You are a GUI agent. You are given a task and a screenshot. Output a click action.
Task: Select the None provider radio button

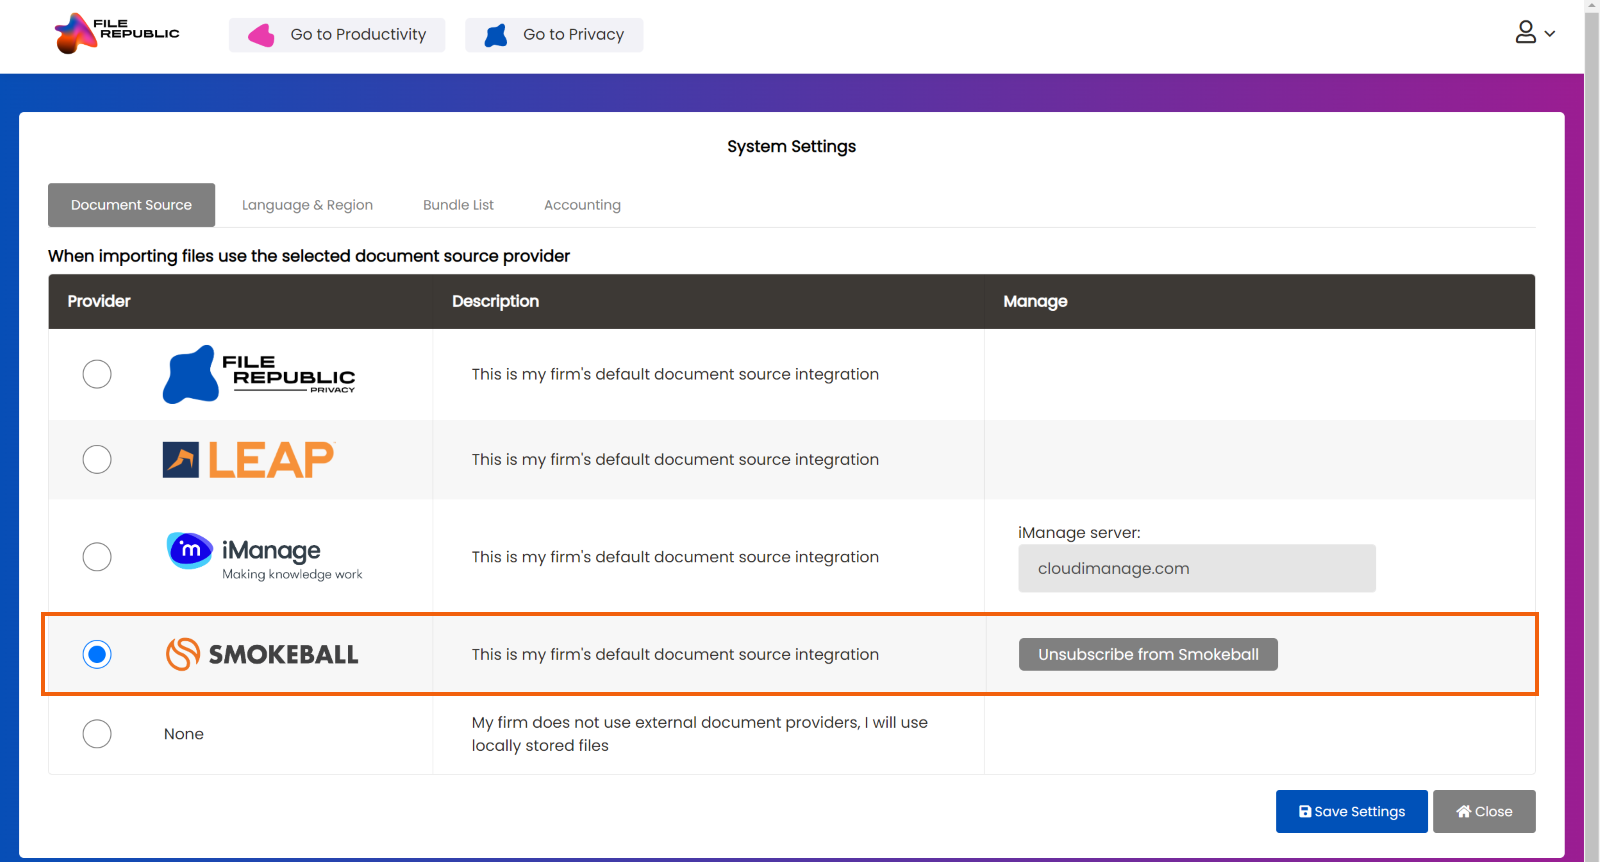click(97, 734)
